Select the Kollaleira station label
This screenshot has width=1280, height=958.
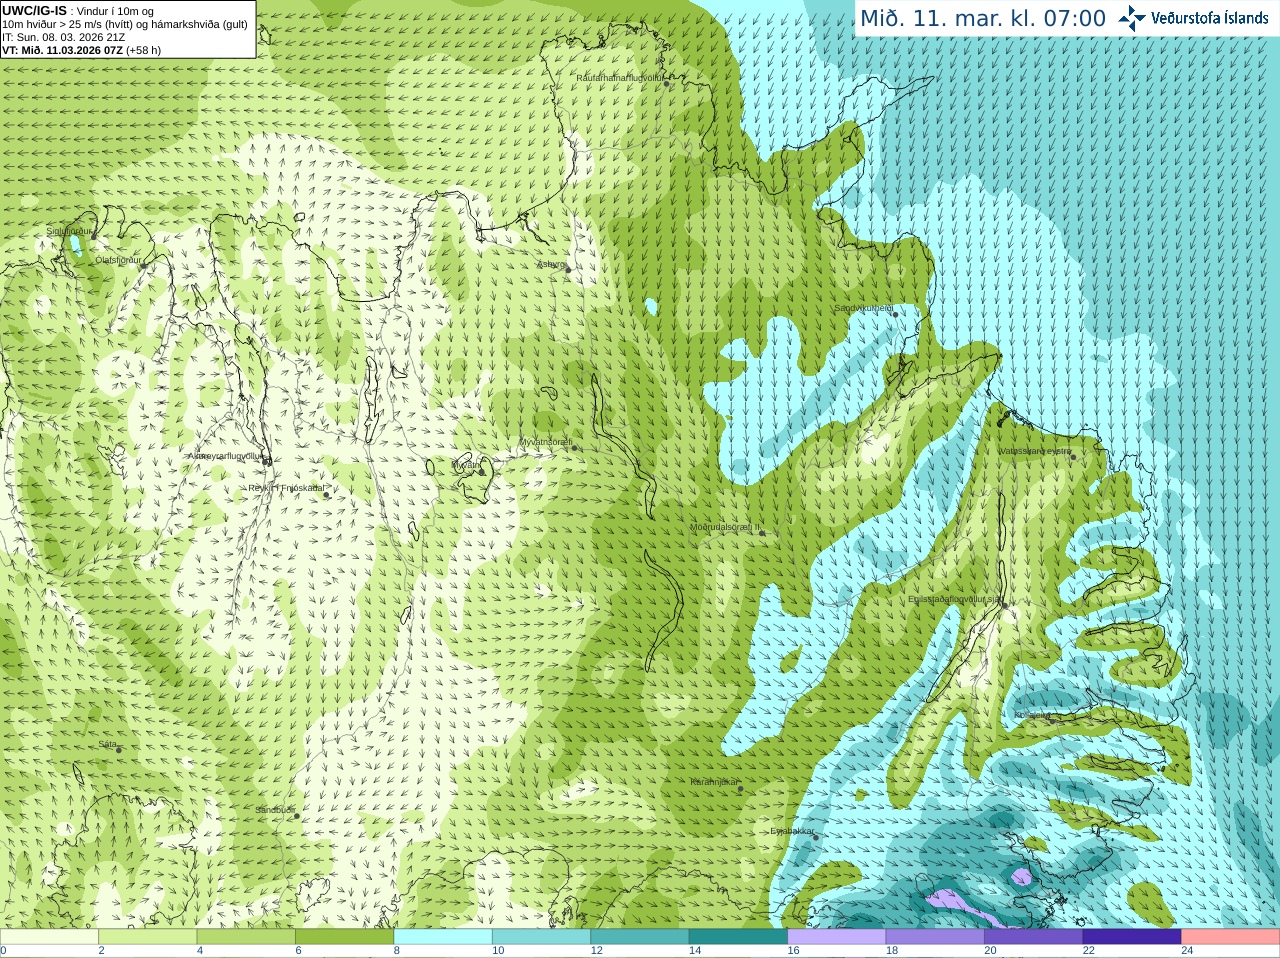[x=1032, y=715]
